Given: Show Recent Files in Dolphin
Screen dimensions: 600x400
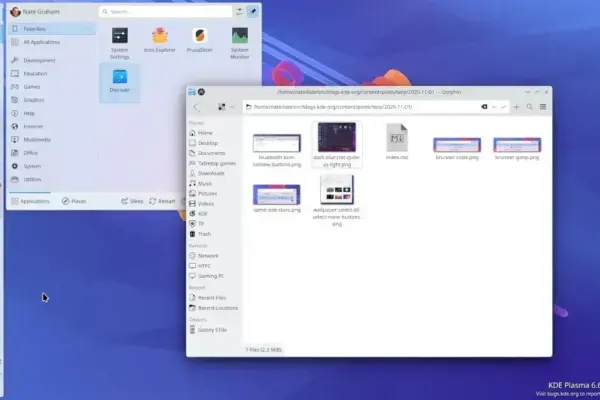Looking at the screenshot, I should pyautogui.click(x=214, y=298).
